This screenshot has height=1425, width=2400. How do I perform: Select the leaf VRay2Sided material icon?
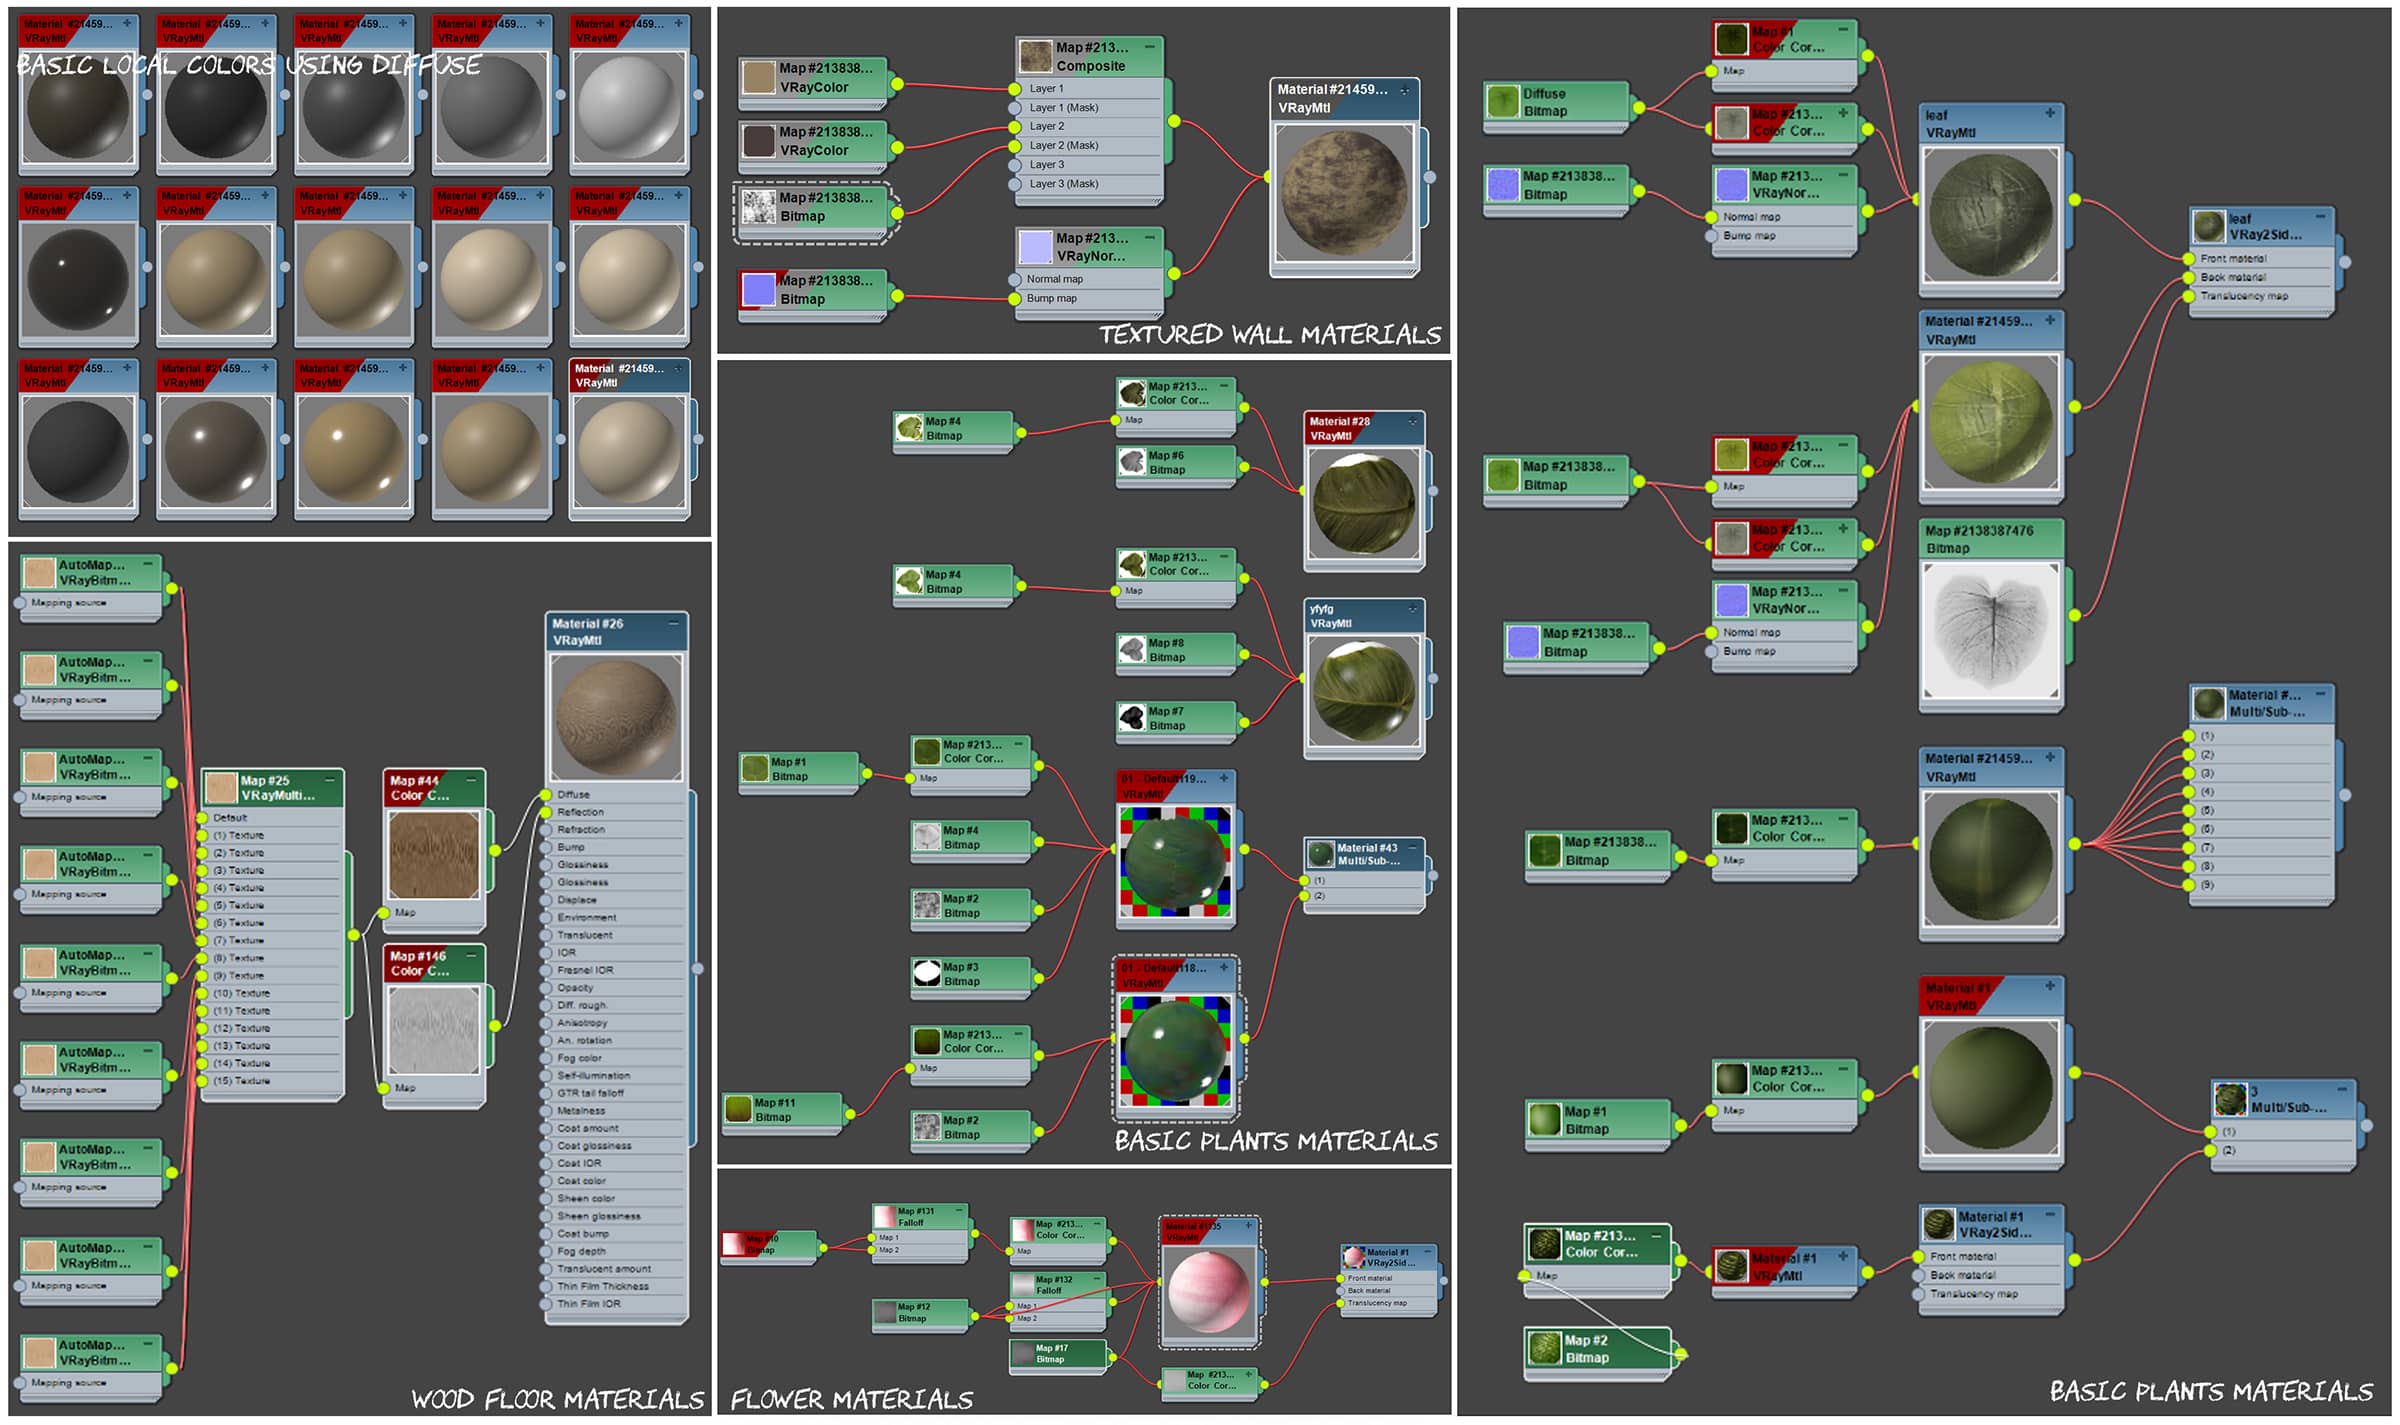click(x=2208, y=226)
